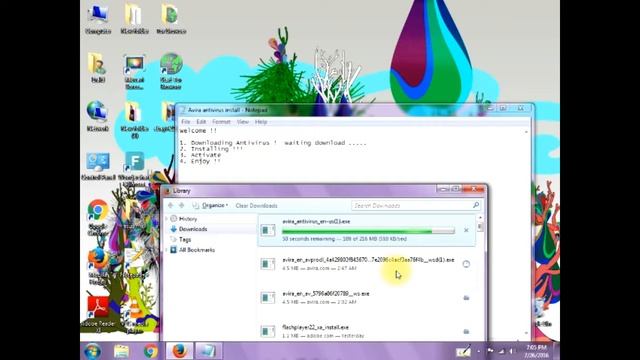Viewport: 640px width, 360px height.
Task: Expand the History tree node
Action: click(x=166, y=219)
